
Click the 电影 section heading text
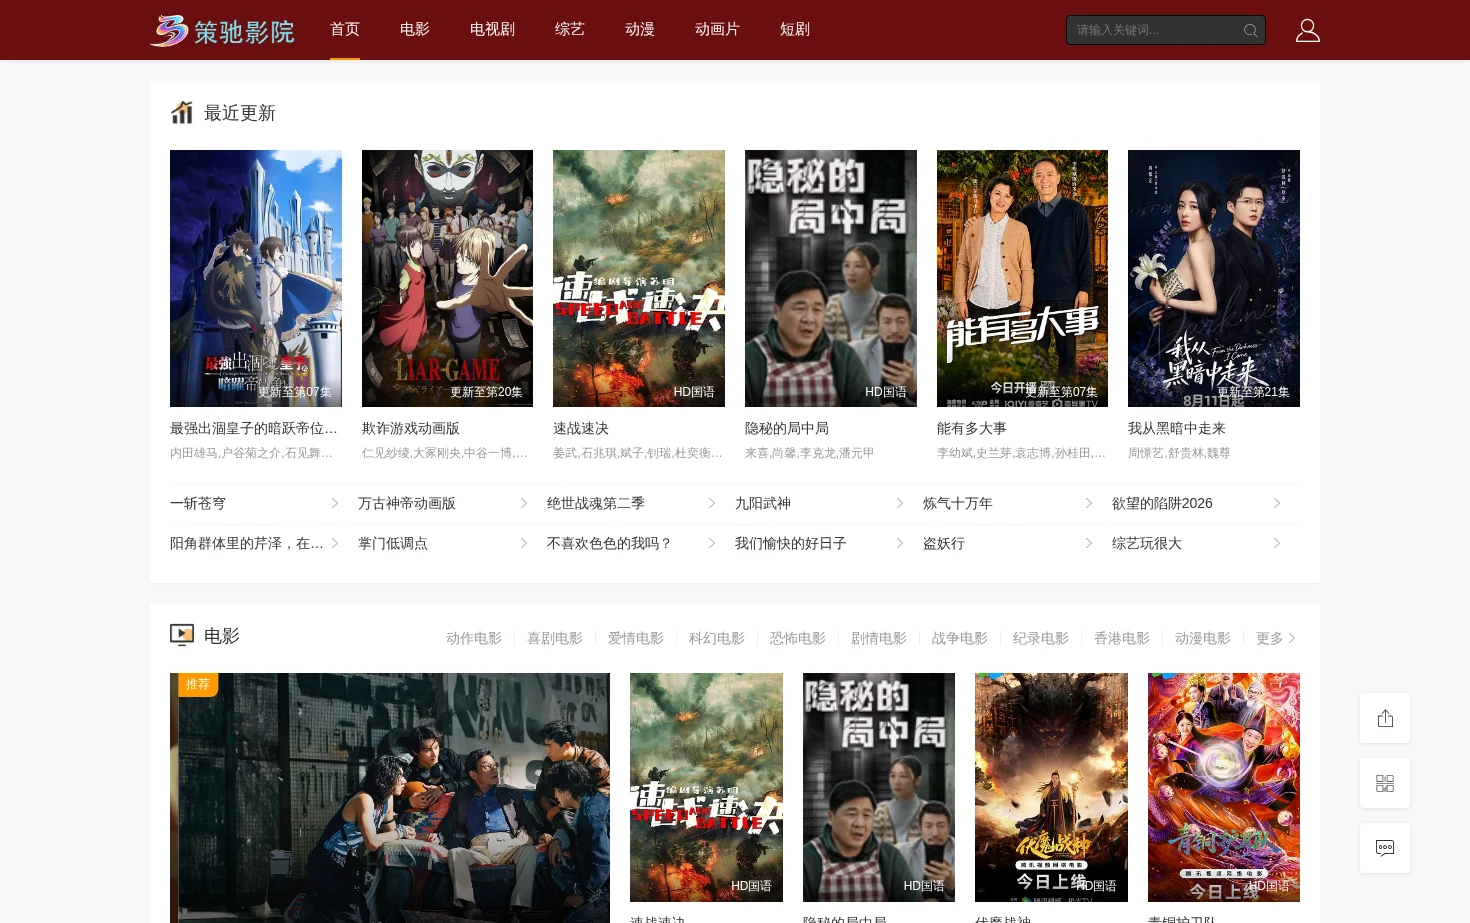click(222, 636)
